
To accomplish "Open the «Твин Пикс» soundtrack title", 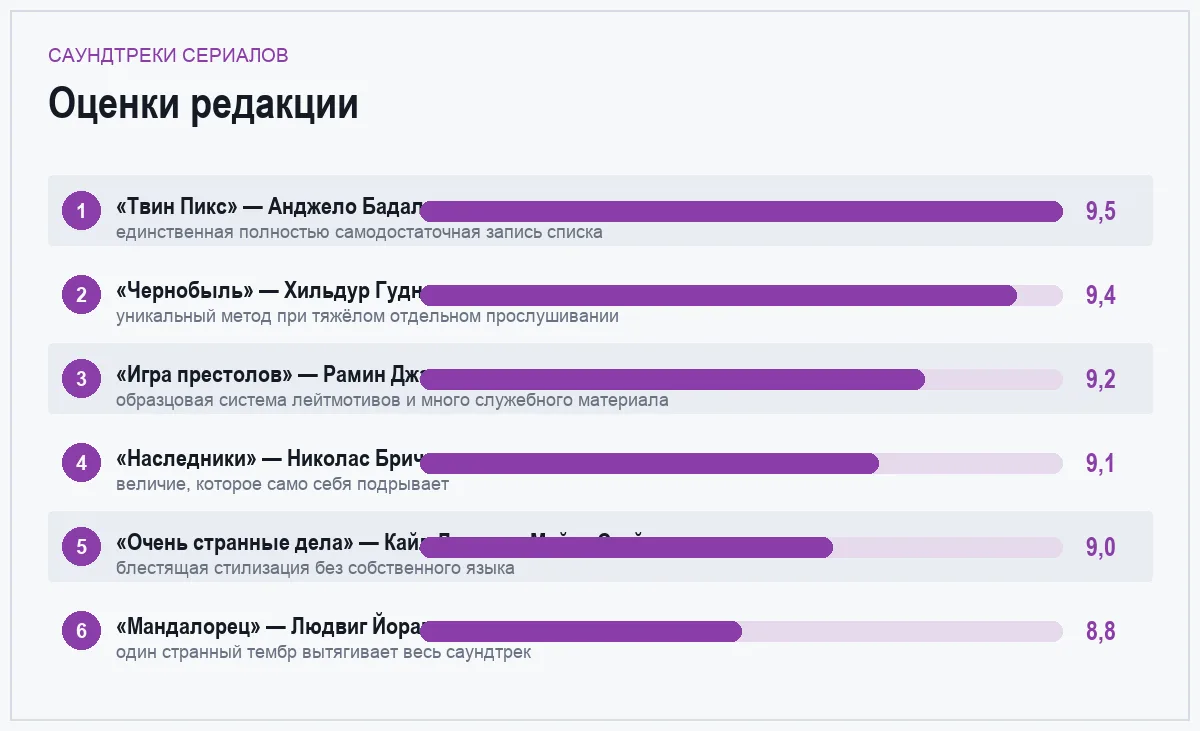I will click(x=269, y=207).
